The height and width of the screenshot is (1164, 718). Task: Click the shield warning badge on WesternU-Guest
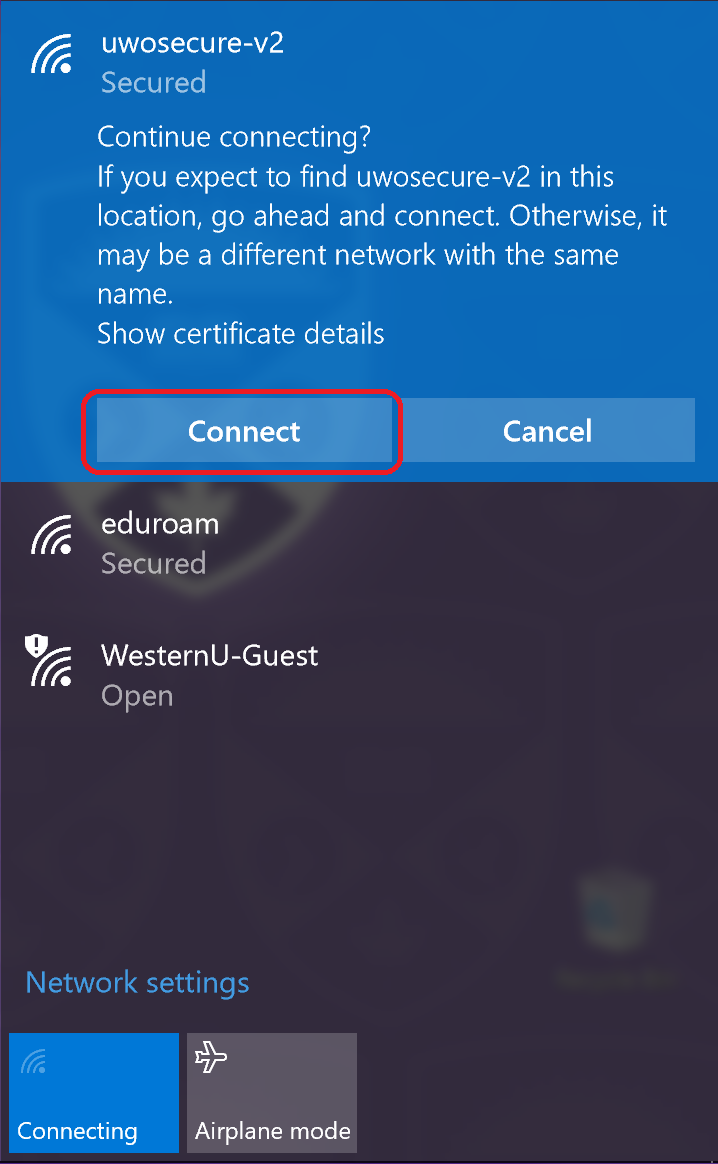pyautogui.click(x=36, y=645)
